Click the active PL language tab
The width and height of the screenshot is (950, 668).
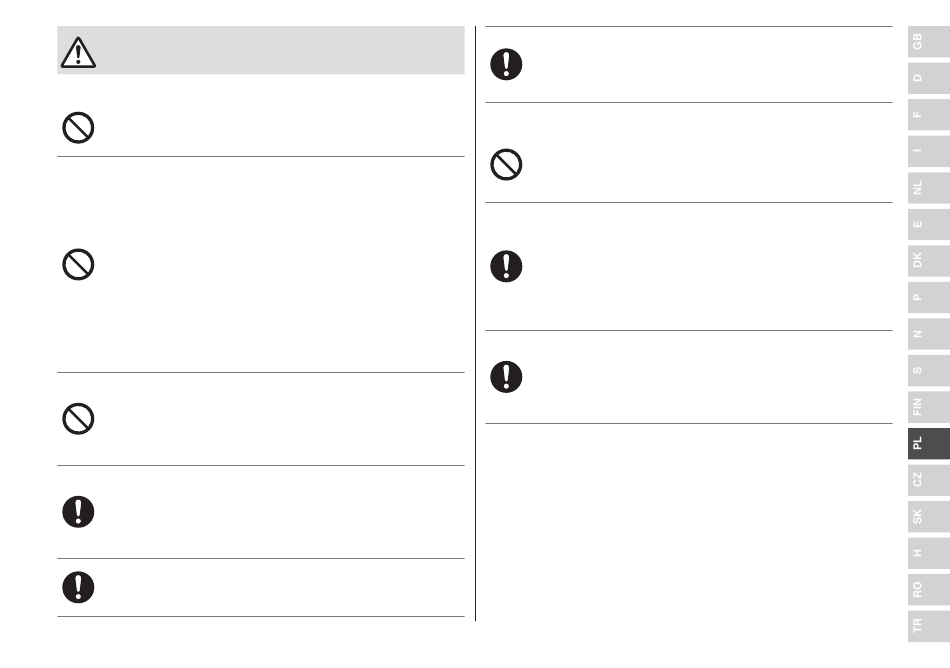coord(929,443)
